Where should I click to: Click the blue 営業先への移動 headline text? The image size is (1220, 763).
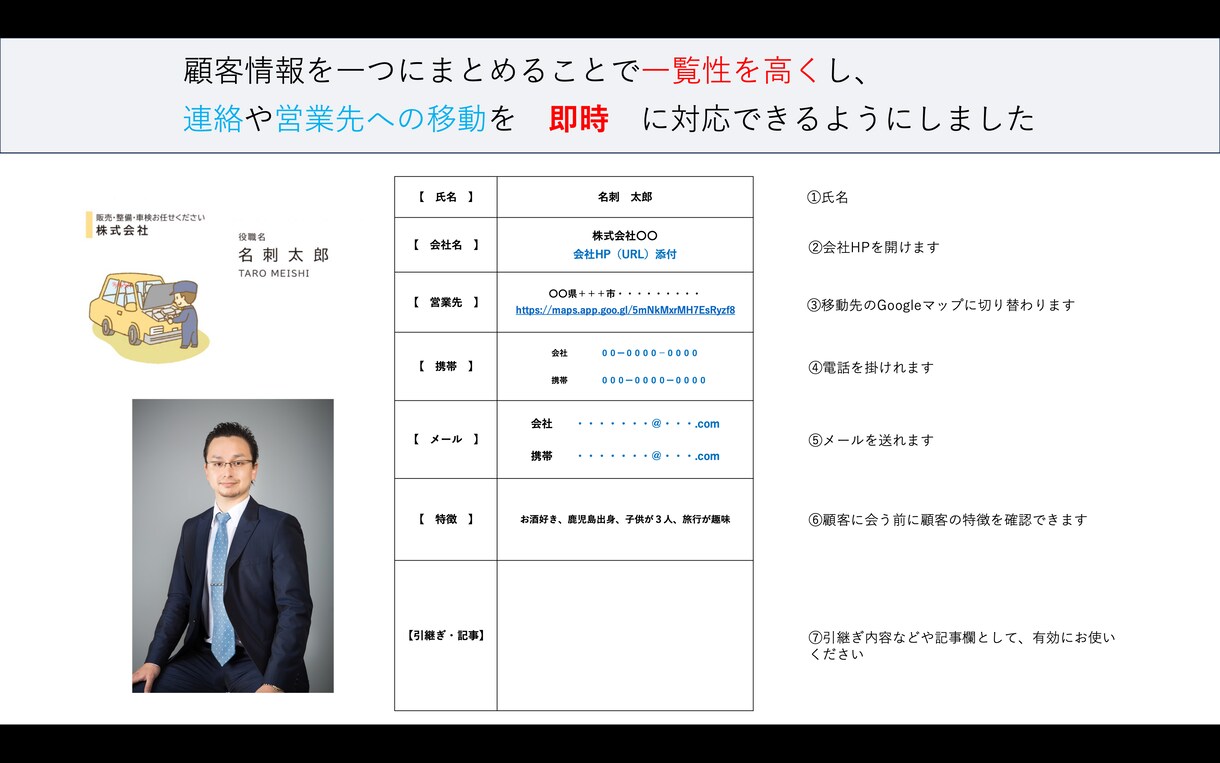pos(380,119)
